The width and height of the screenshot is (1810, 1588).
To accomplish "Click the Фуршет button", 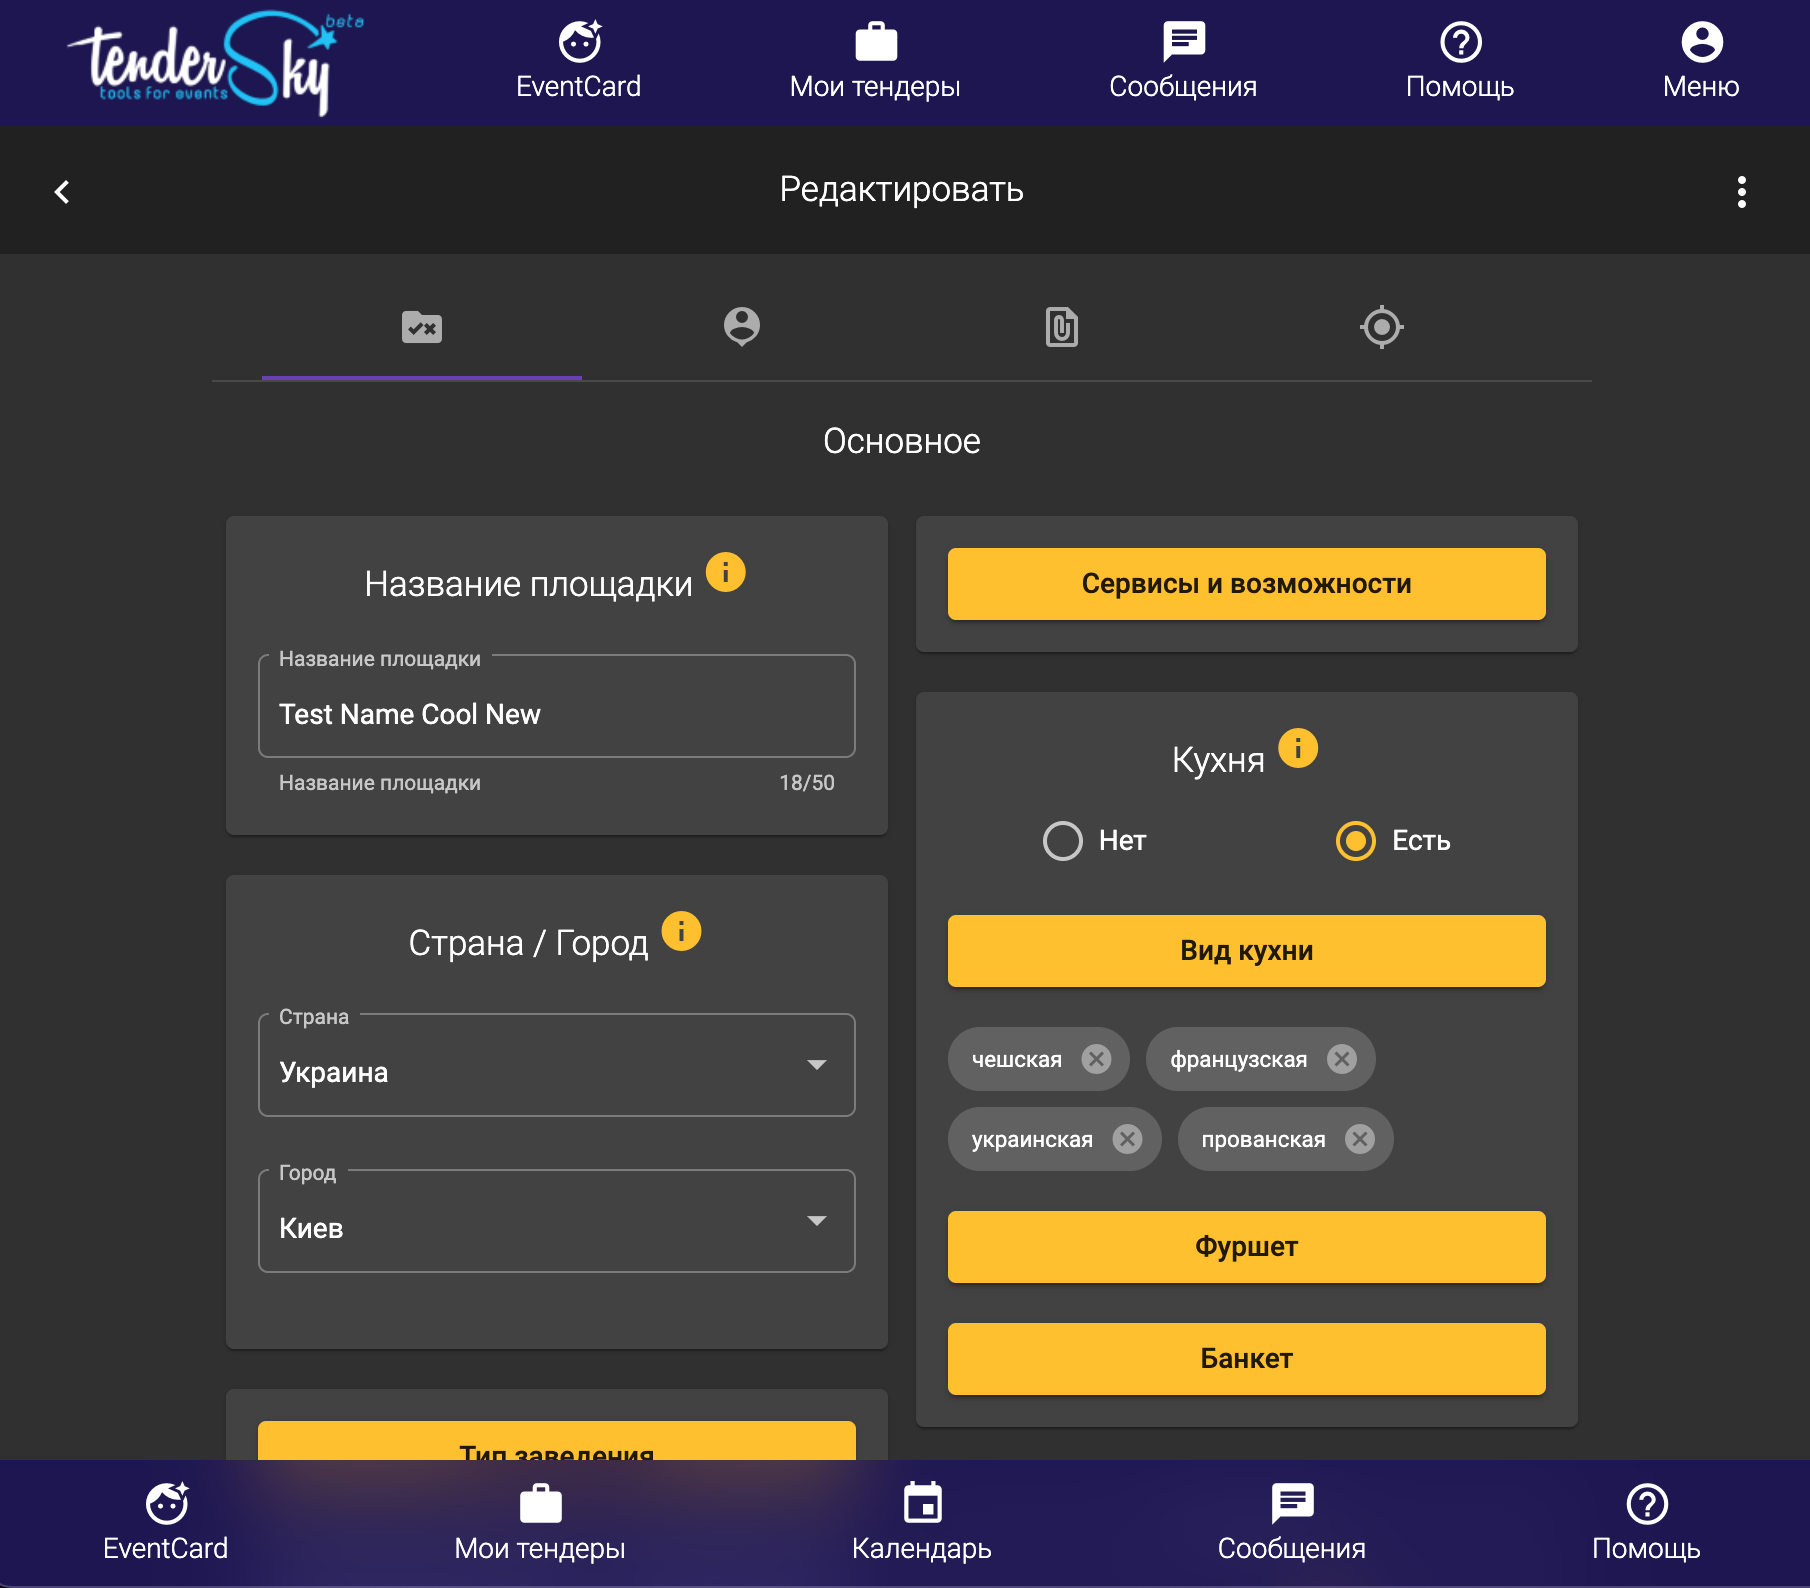I will [1246, 1246].
